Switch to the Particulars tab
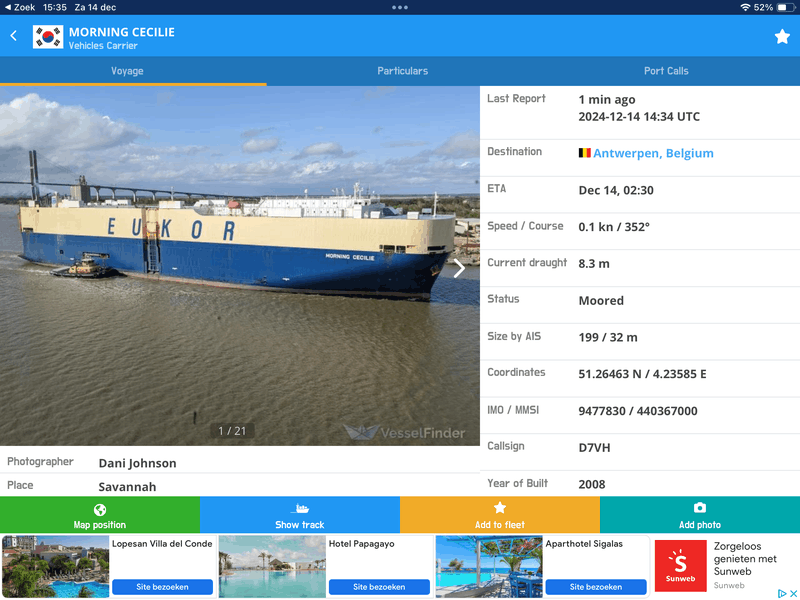Viewport: 800px width, 600px height. pos(403,71)
